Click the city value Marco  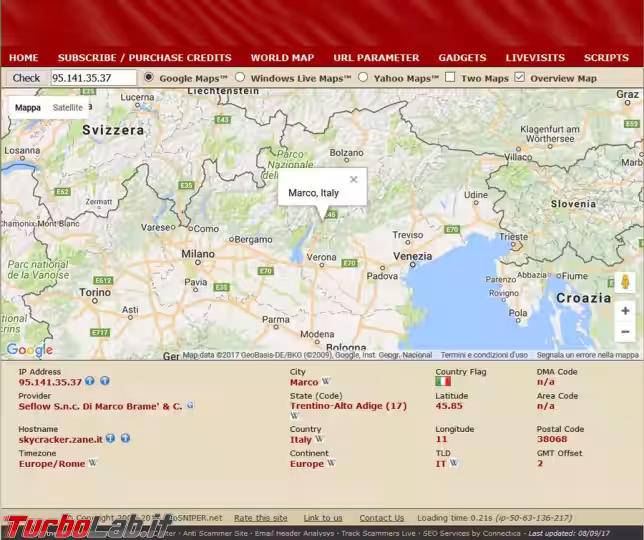coord(304,382)
